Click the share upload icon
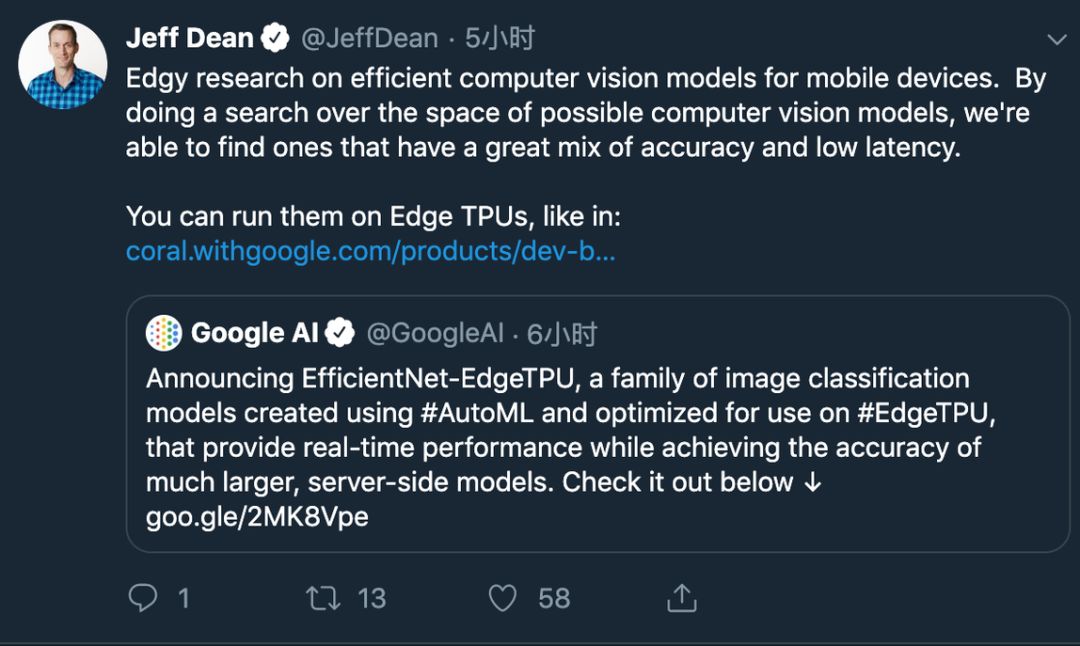Viewport: 1080px width, 646px height. click(x=681, y=598)
